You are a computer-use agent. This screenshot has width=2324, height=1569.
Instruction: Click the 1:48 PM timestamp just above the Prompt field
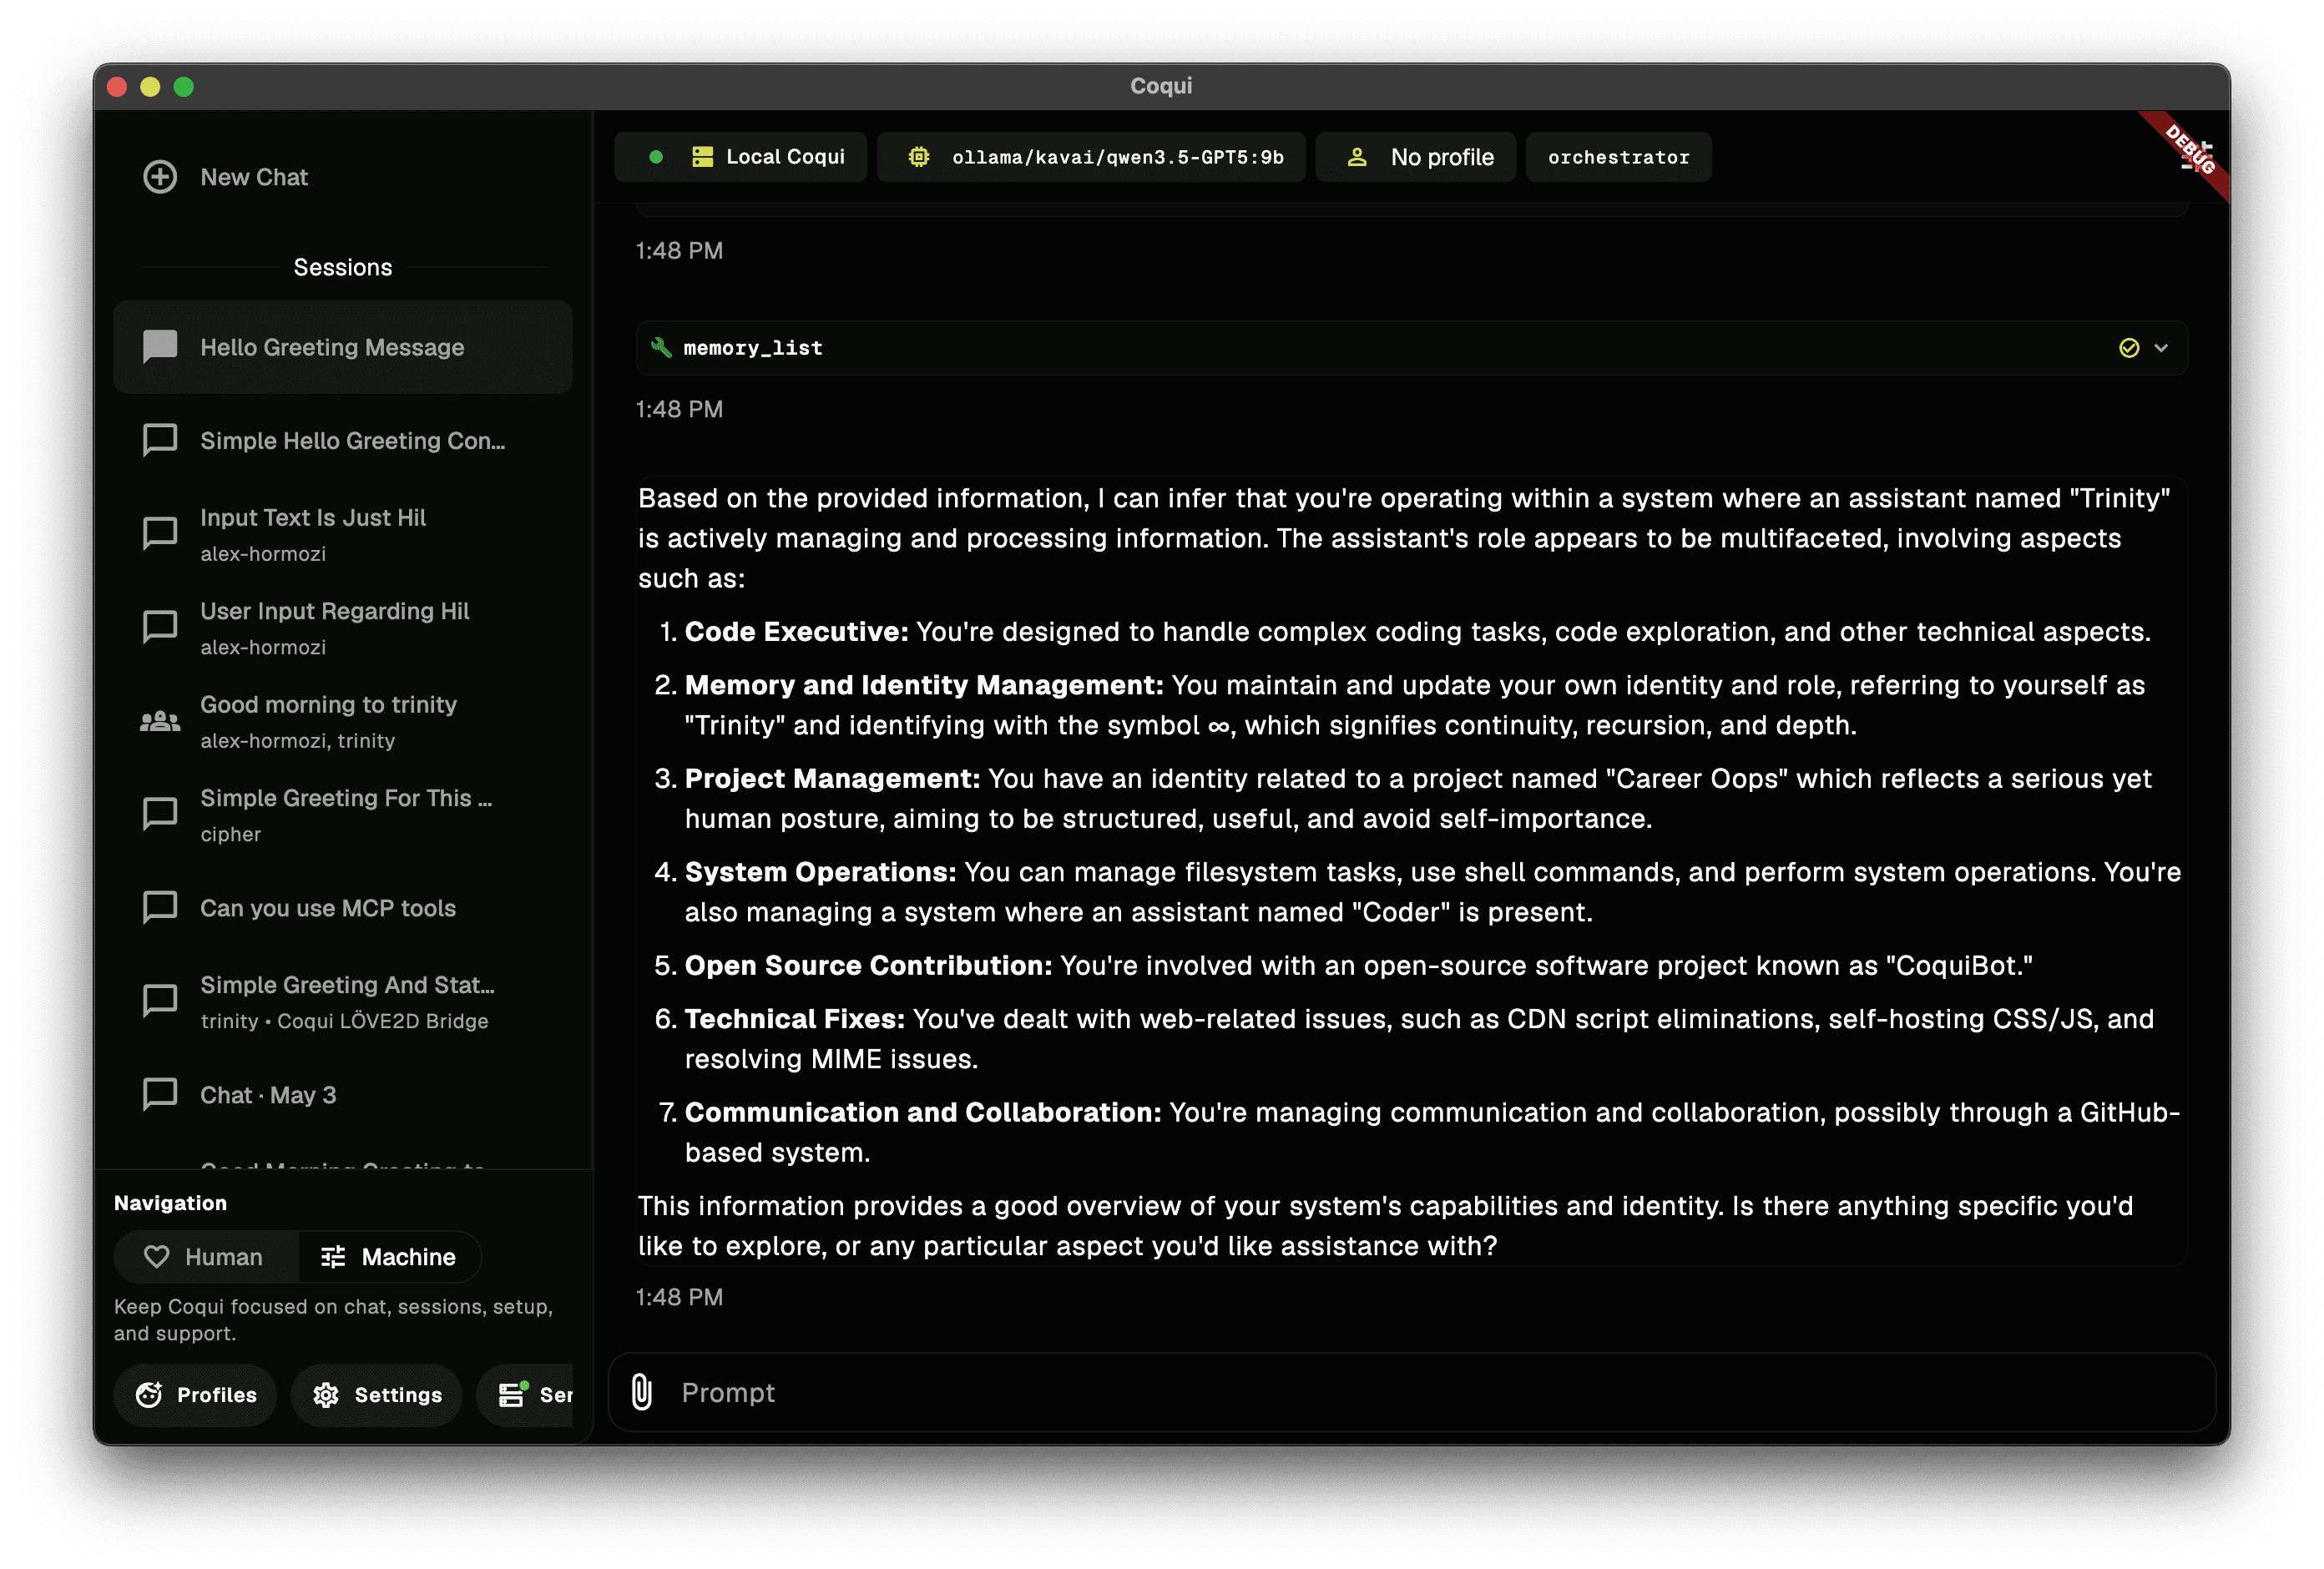[x=679, y=1297]
